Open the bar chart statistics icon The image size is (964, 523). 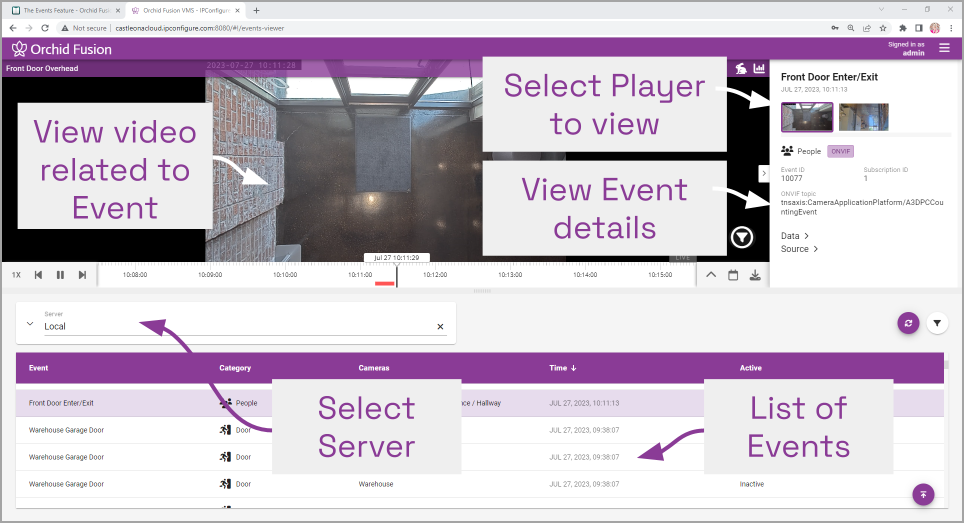(759, 68)
